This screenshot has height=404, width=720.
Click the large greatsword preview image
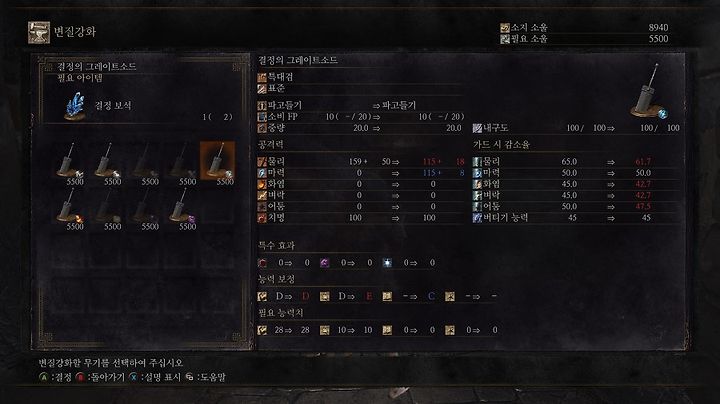pyautogui.click(x=649, y=91)
